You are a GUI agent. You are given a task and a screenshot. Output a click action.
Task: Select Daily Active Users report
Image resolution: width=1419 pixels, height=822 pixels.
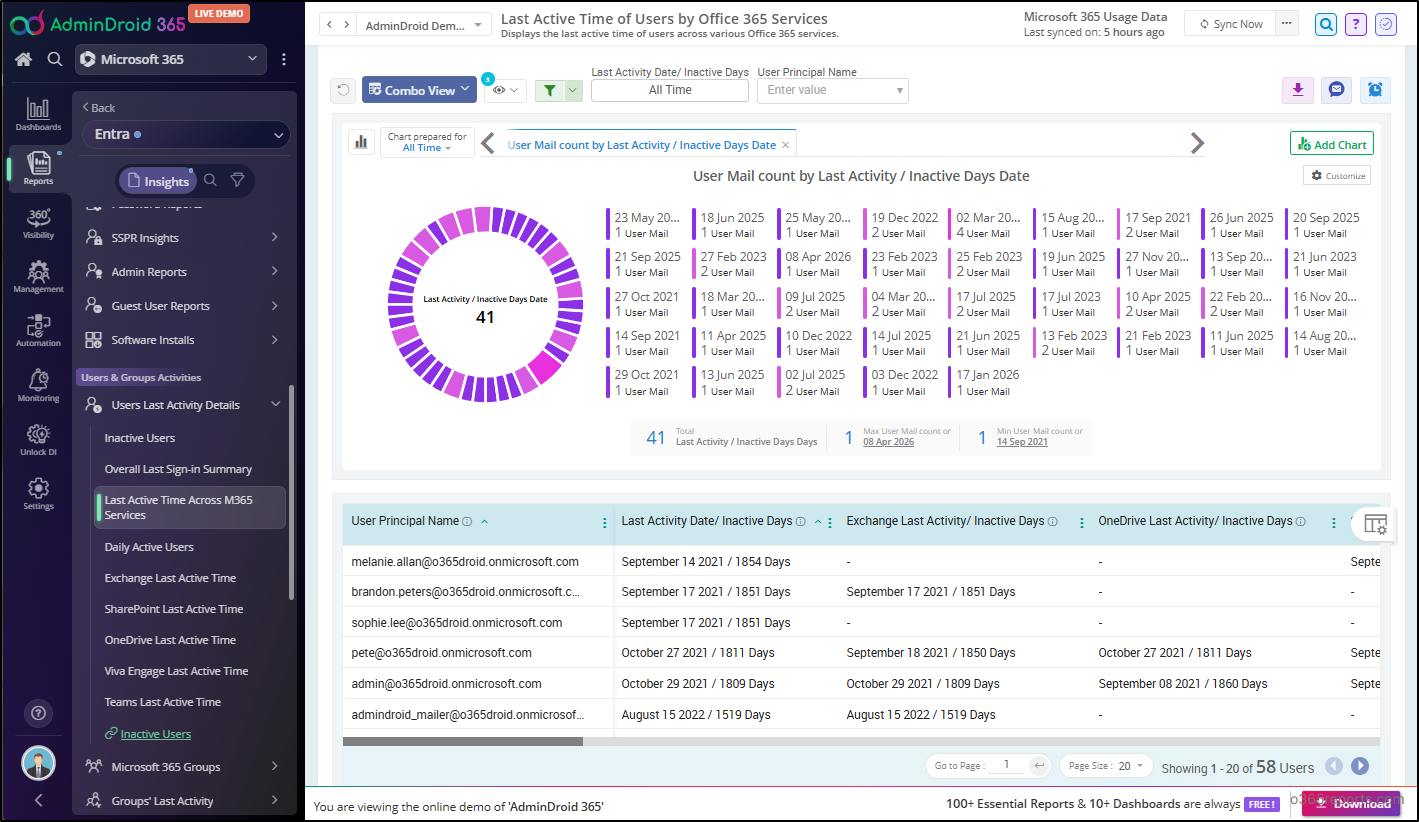(149, 547)
